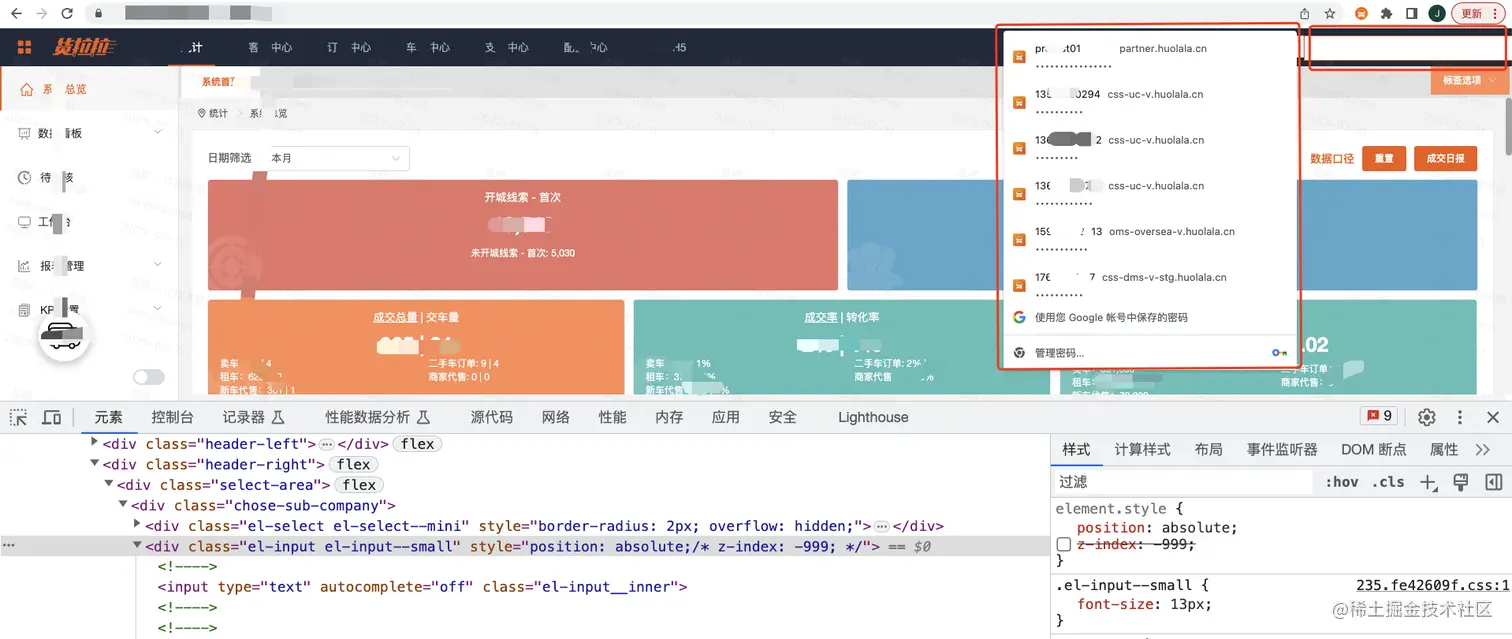Screen dimensions: 1512x639
Task: Expand the header-left div node
Action: [94, 442]
